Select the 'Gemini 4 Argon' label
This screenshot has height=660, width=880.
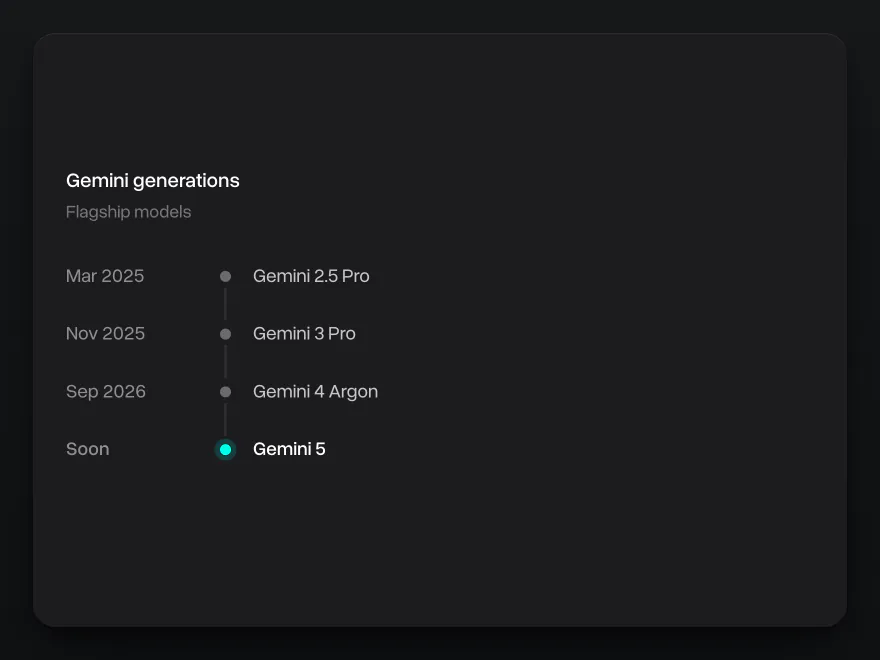point(315,392)
